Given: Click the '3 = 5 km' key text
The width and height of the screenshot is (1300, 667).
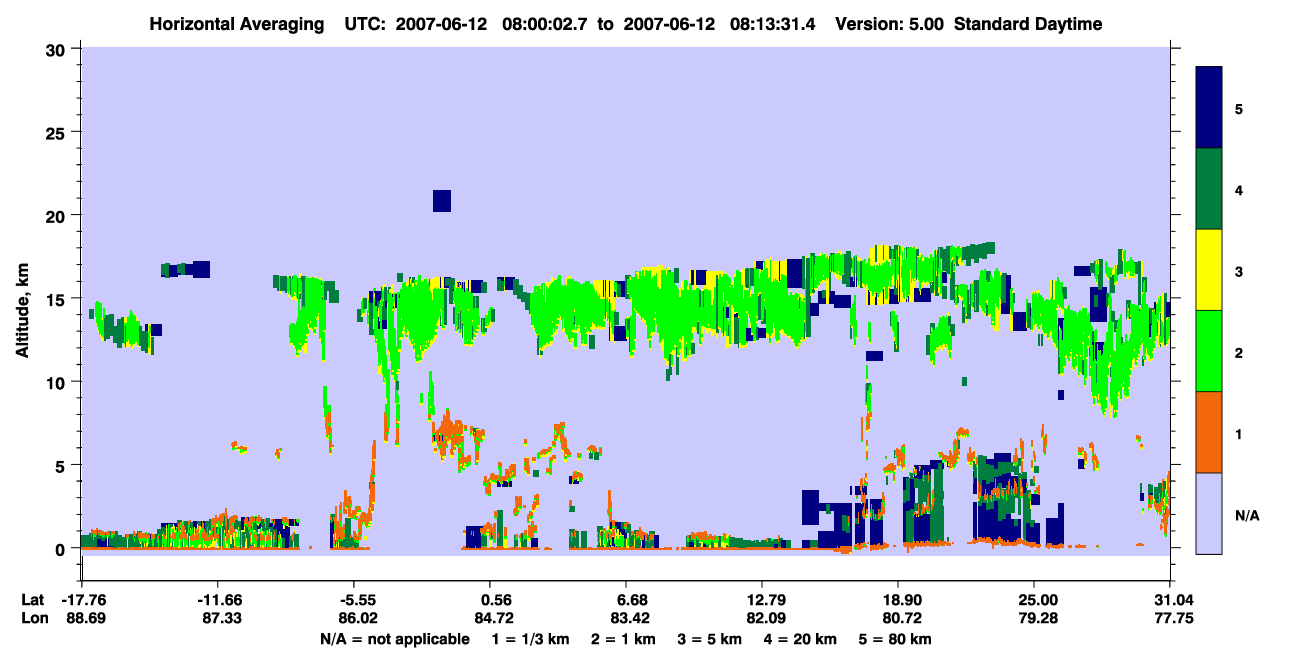Looking at the screenshot, I should pos(711,639).
